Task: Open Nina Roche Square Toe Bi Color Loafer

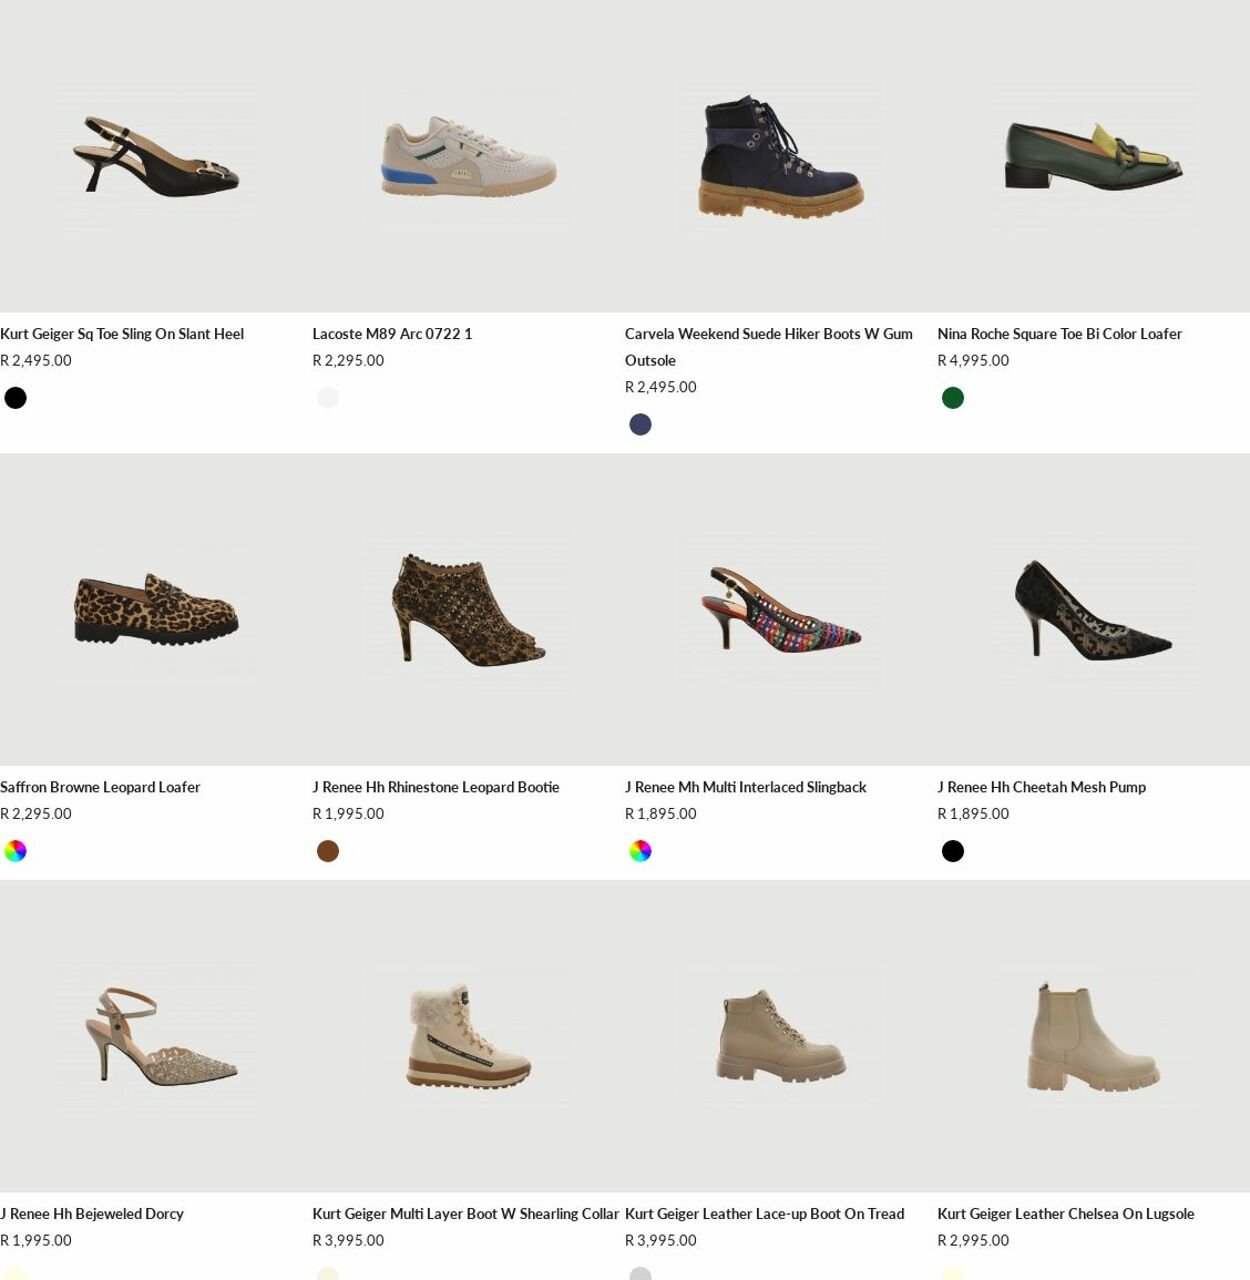Action: coord(1059,334)
